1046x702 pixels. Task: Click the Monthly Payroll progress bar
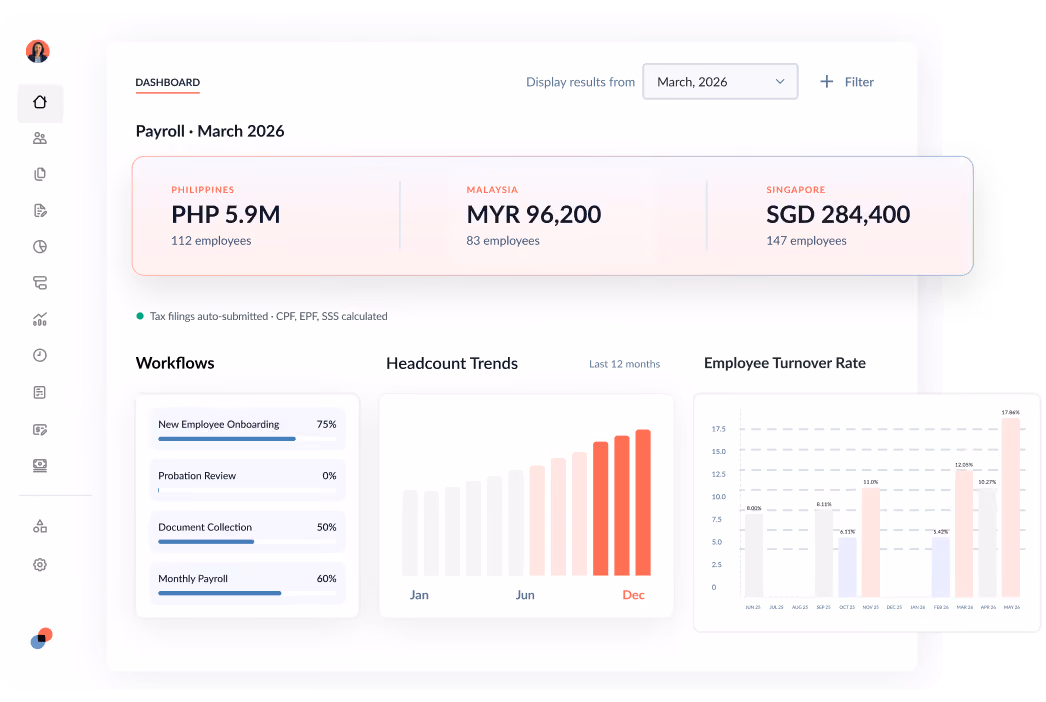coord(247,593)
